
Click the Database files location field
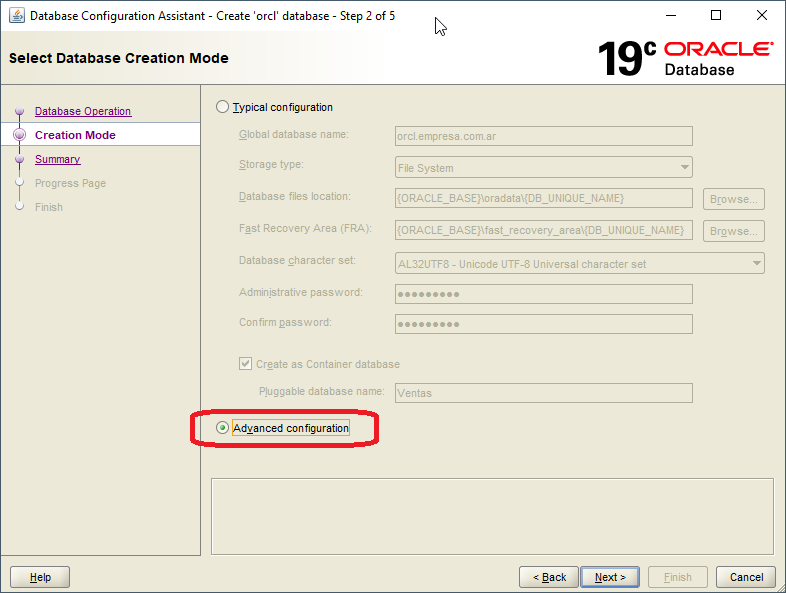pyautogui.click(x=544, y=198)
